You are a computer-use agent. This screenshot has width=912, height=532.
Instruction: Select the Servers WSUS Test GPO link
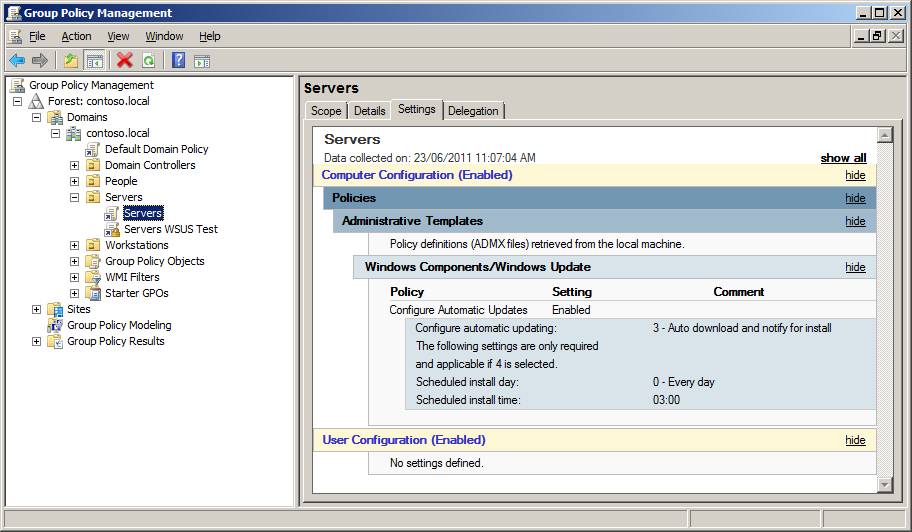point(170,229)
